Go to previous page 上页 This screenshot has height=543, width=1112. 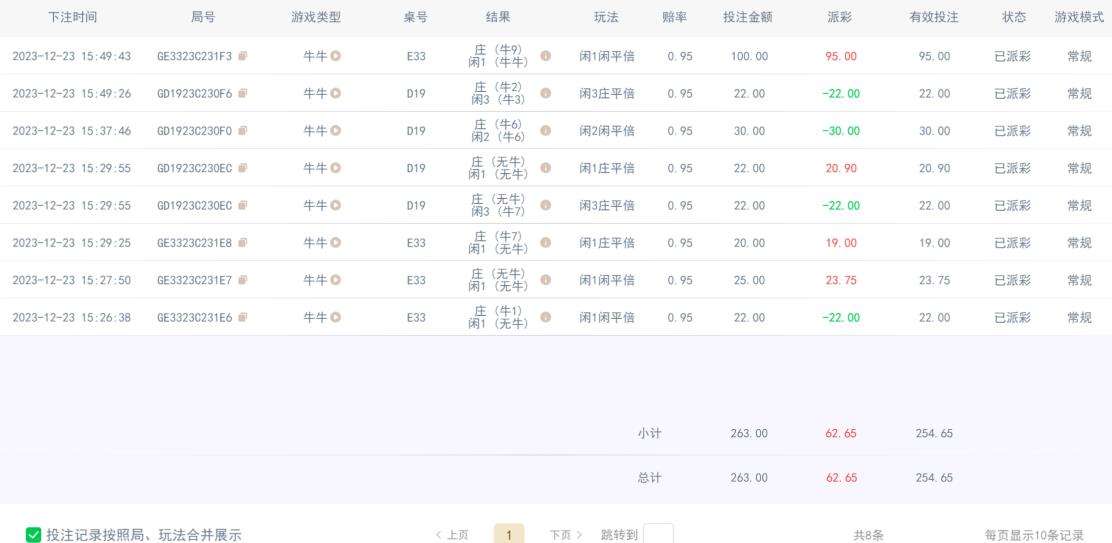click(452, 534)
